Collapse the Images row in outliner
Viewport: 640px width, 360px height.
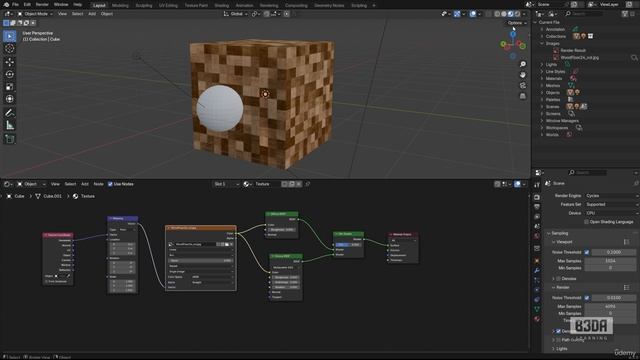[542, 43]
